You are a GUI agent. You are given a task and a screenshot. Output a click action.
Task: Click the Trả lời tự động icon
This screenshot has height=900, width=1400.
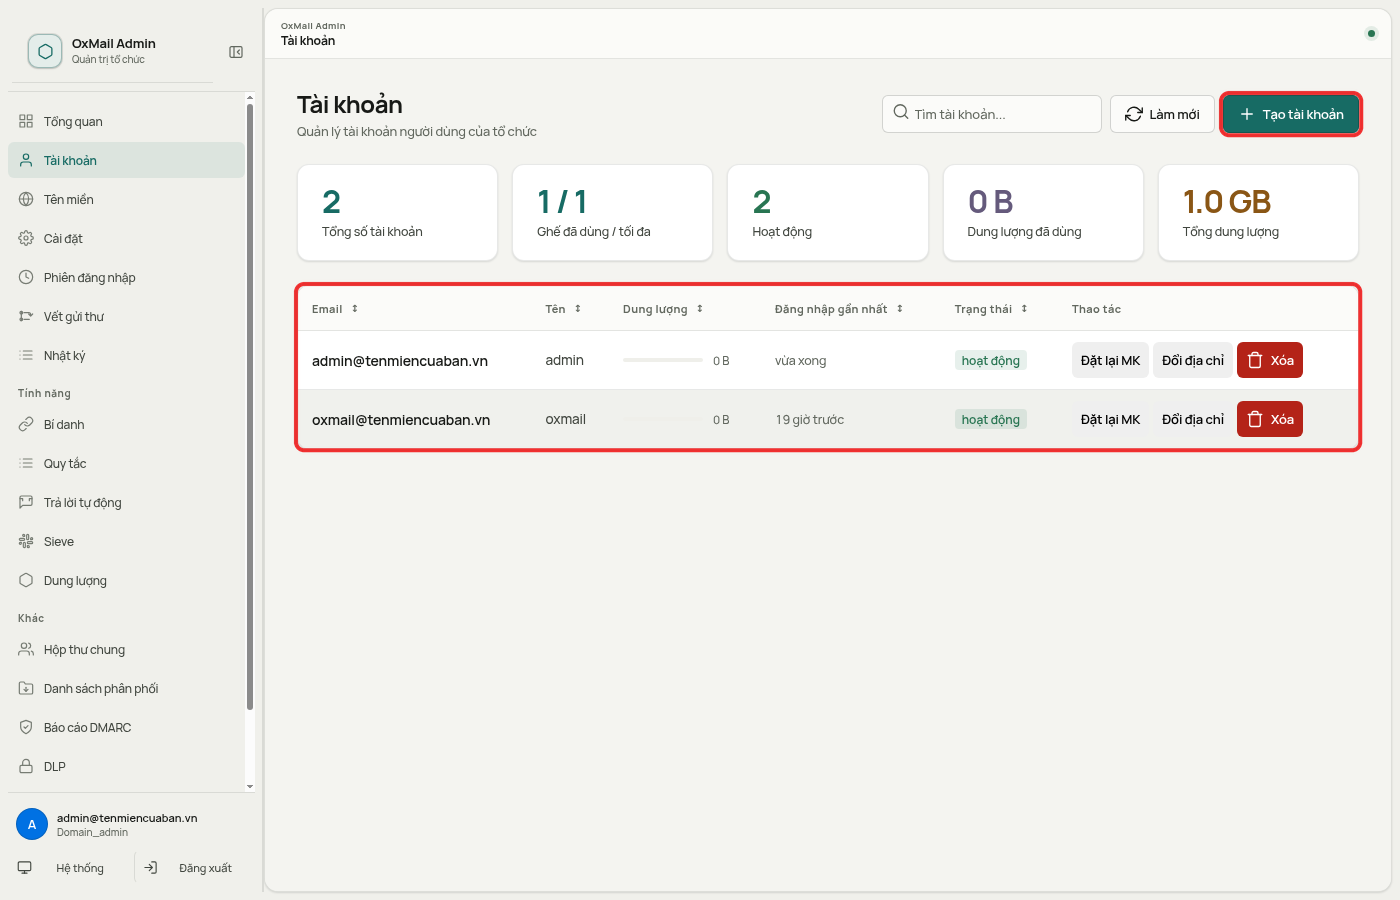[26, 502]
